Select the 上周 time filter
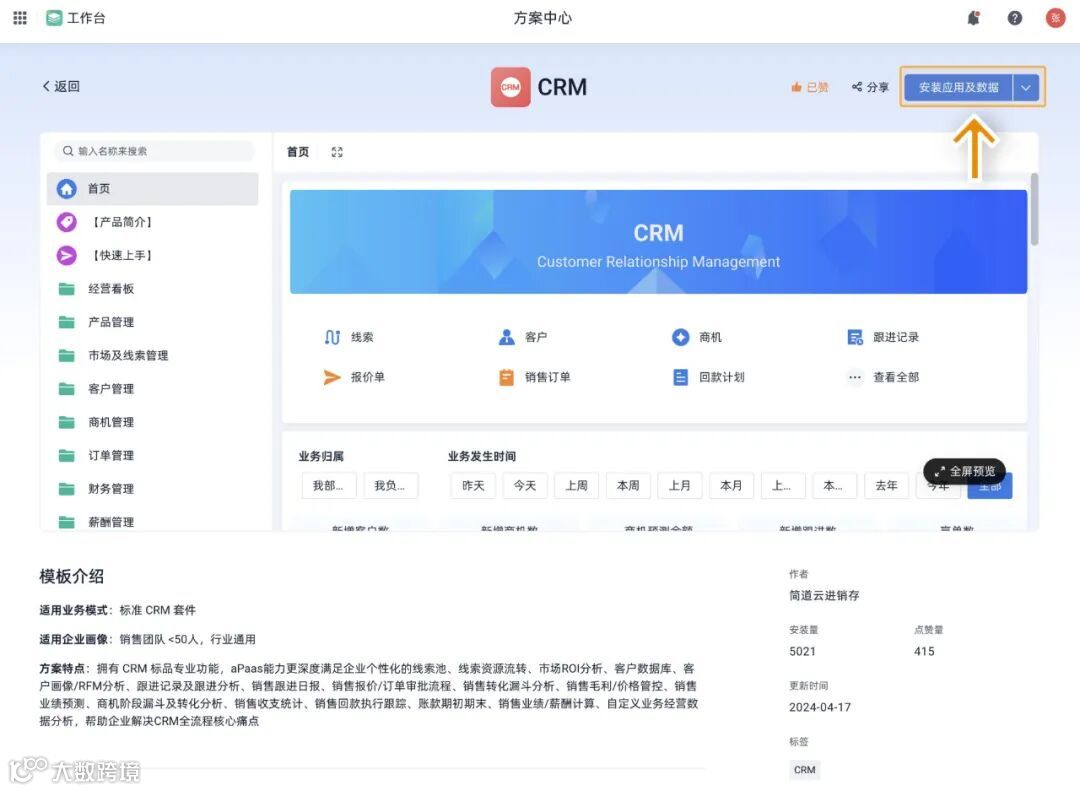The height and width of the screenshot is (791, 1080). (577, 486)
